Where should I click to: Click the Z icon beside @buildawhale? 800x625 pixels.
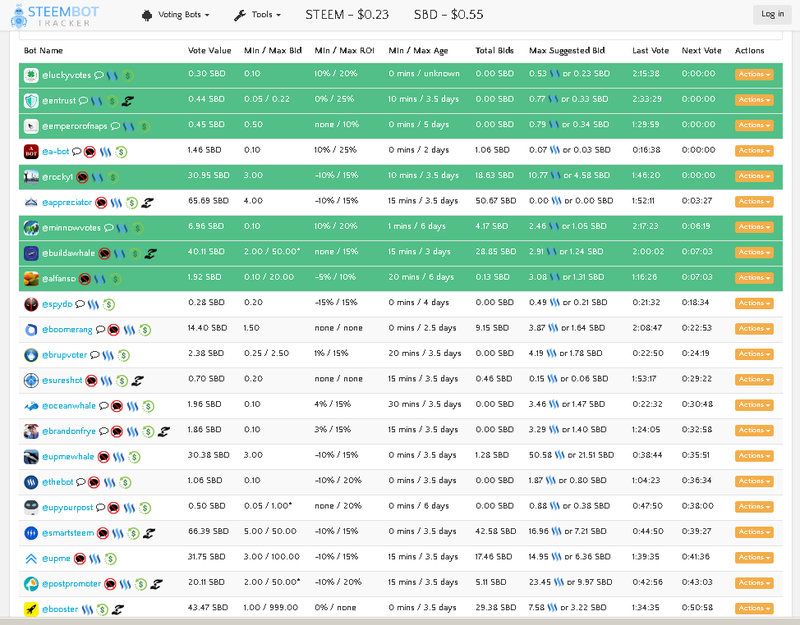click(151, 253)
